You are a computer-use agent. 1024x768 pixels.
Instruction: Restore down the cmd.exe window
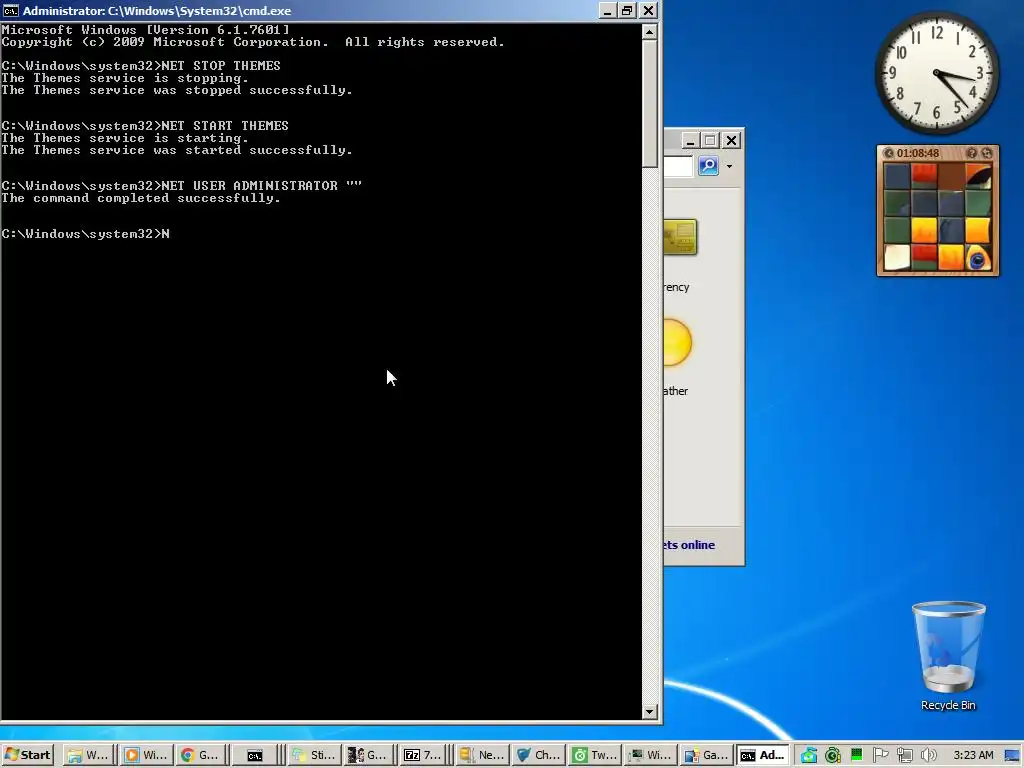coord(628,10)
